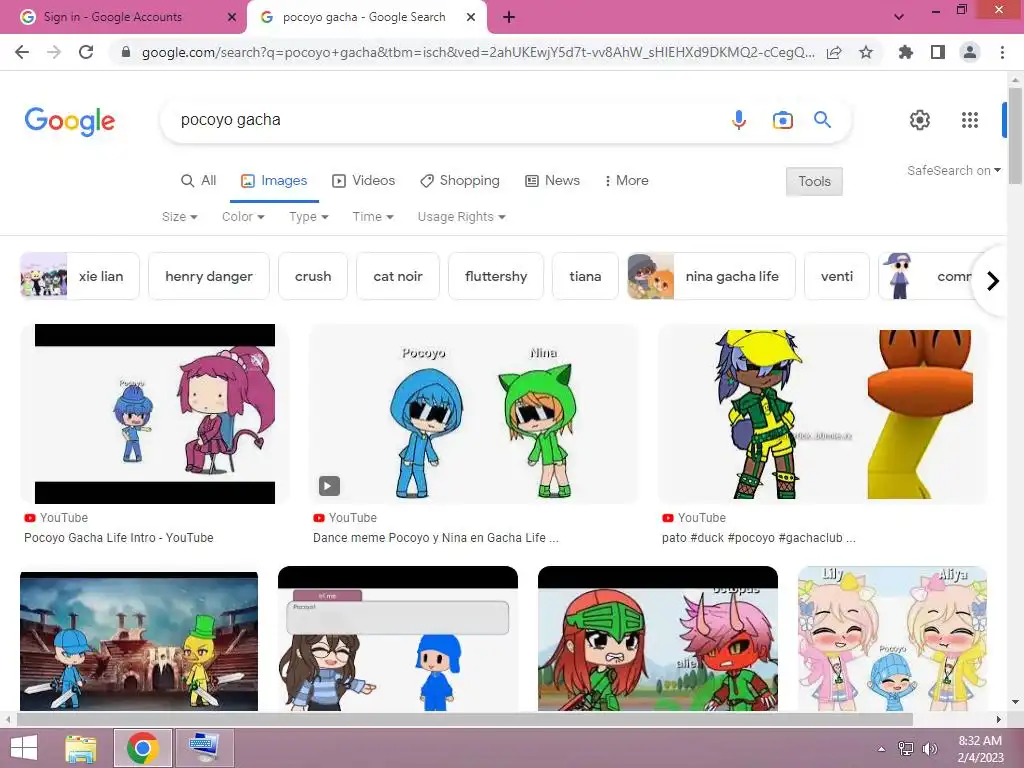Expand the Time filter dropdown
This screenshot has width=1024, height=768.
coord(373,217)
